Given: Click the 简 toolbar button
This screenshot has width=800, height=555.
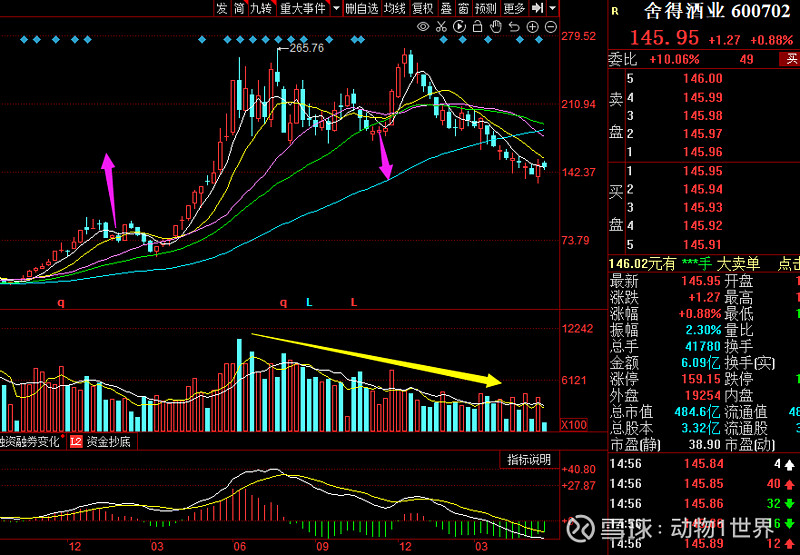Looking at the screenshot, I should 239,8.
